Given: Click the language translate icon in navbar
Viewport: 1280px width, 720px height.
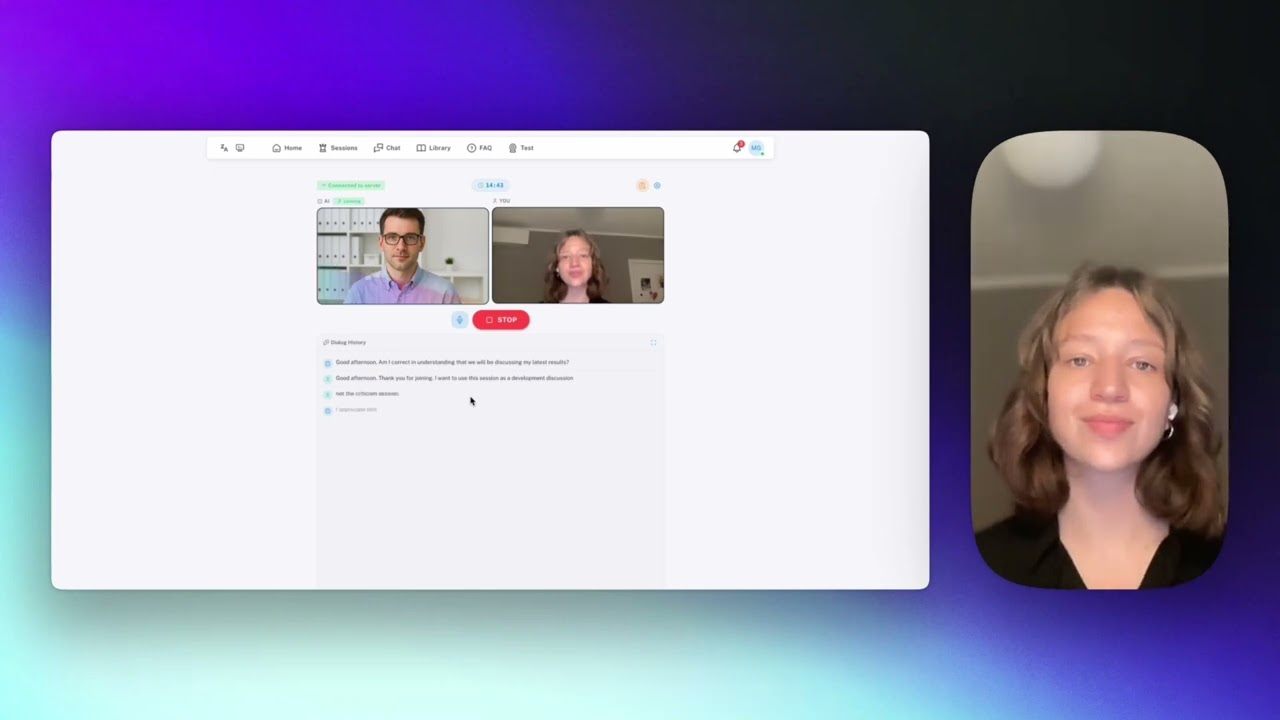Looking at the screenshot, I should click(224, 148).
